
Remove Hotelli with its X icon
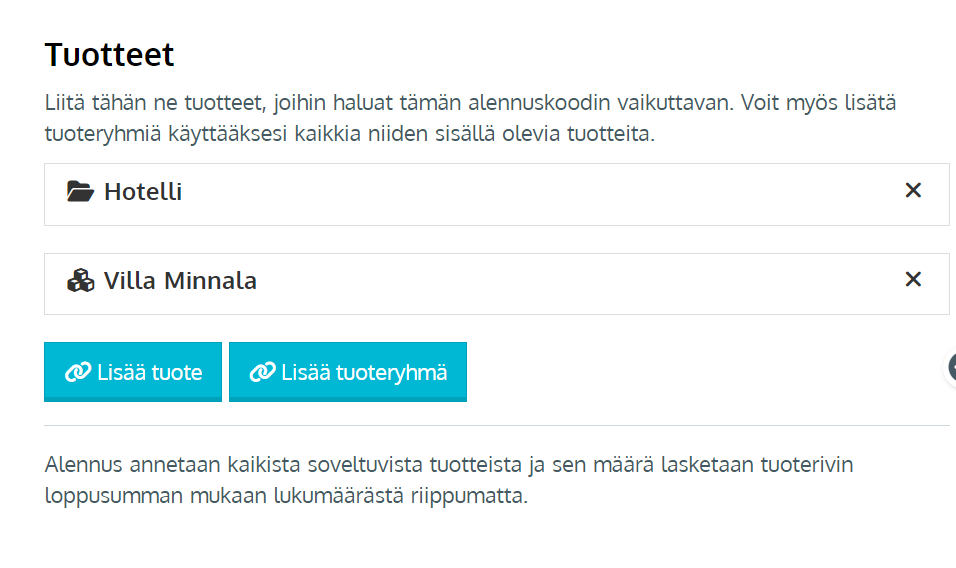tap(913, 190)
